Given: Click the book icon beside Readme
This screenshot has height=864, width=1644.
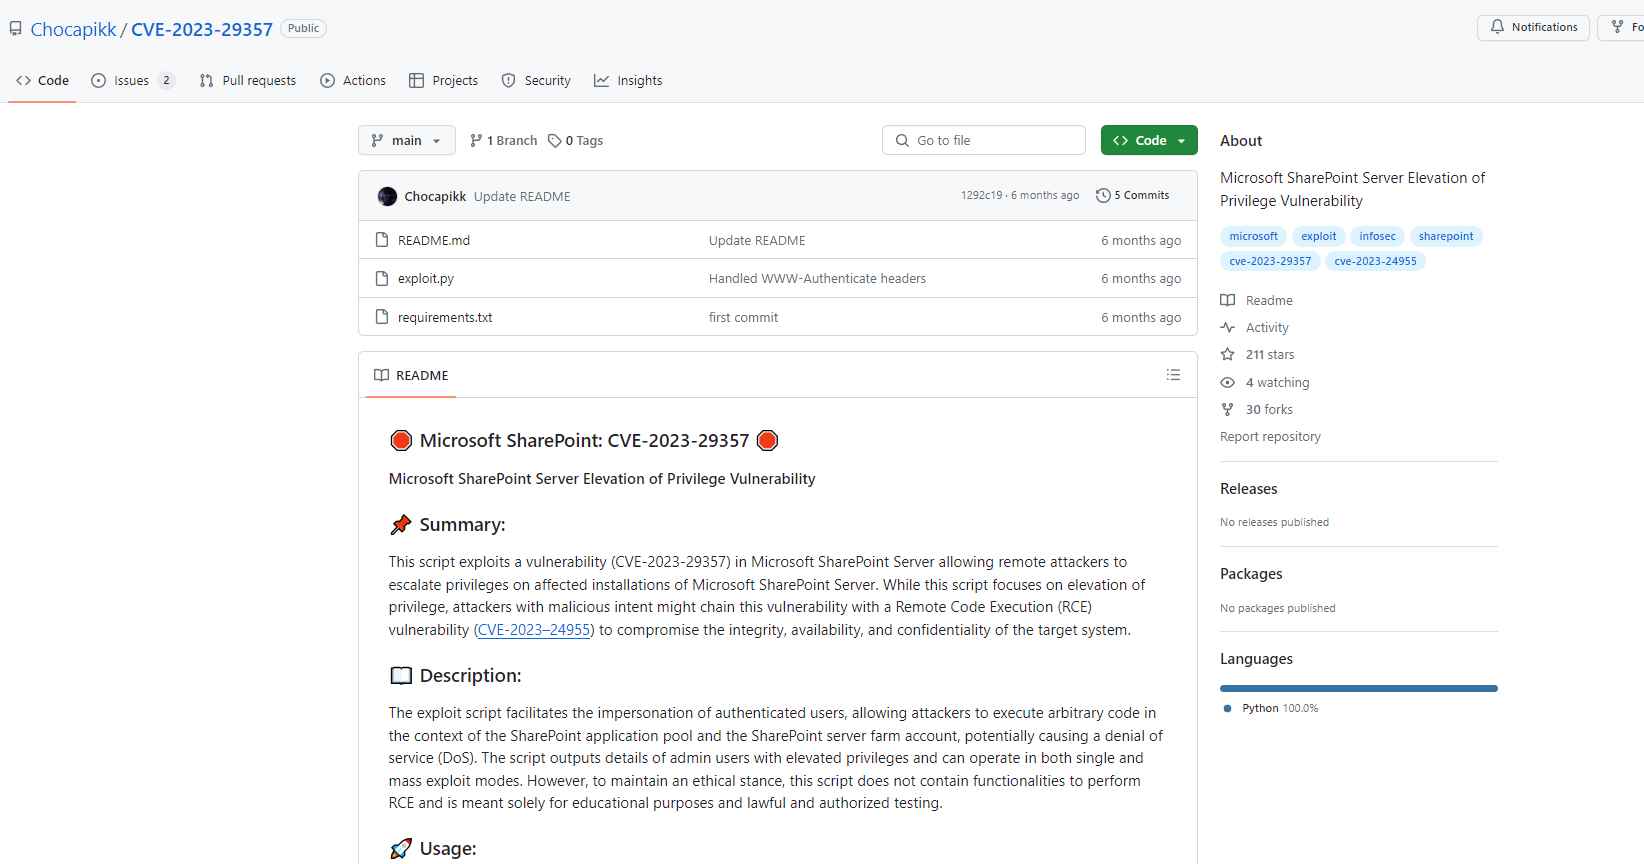Looking at the screenshot, I should (x=1227, y=300).
